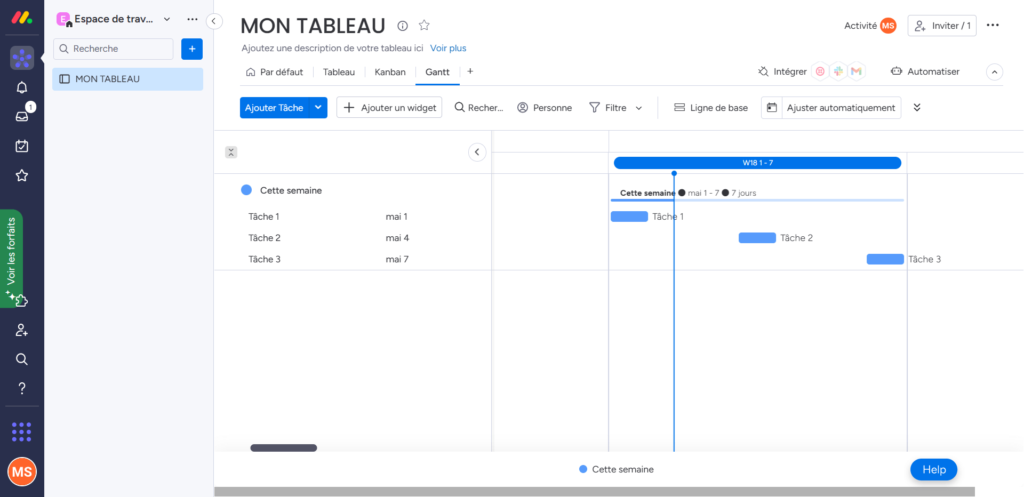The height and width of the screenshot is (497, 1024).
Task: Expand the Ajouter Tâche dropdown arrow
Action: point(318,108)
